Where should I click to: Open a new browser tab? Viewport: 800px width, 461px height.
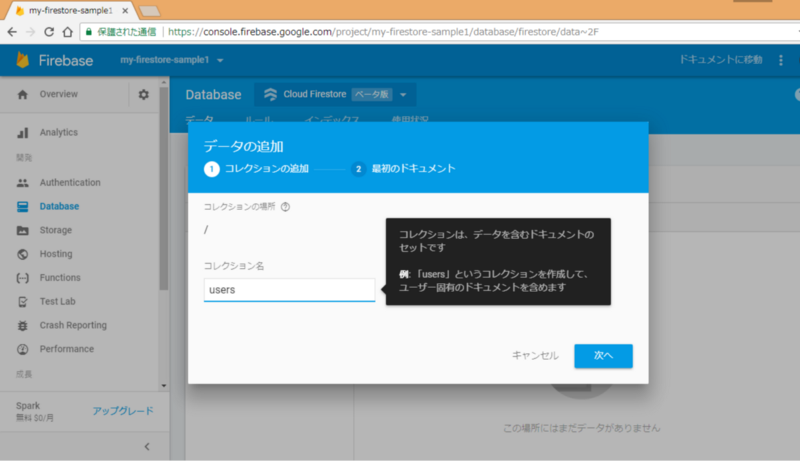point(149,11)
